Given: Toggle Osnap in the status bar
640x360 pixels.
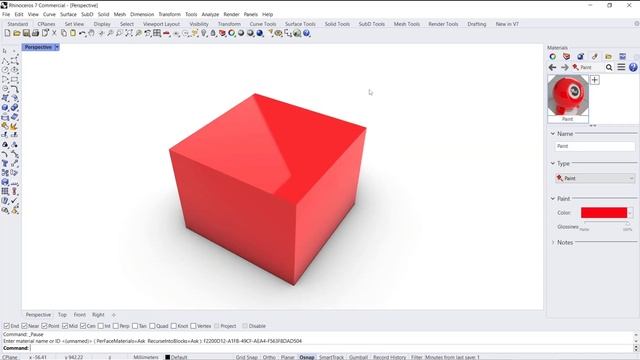Looking at the screenshot, I should pyautogui.click(x=307, y=357).
